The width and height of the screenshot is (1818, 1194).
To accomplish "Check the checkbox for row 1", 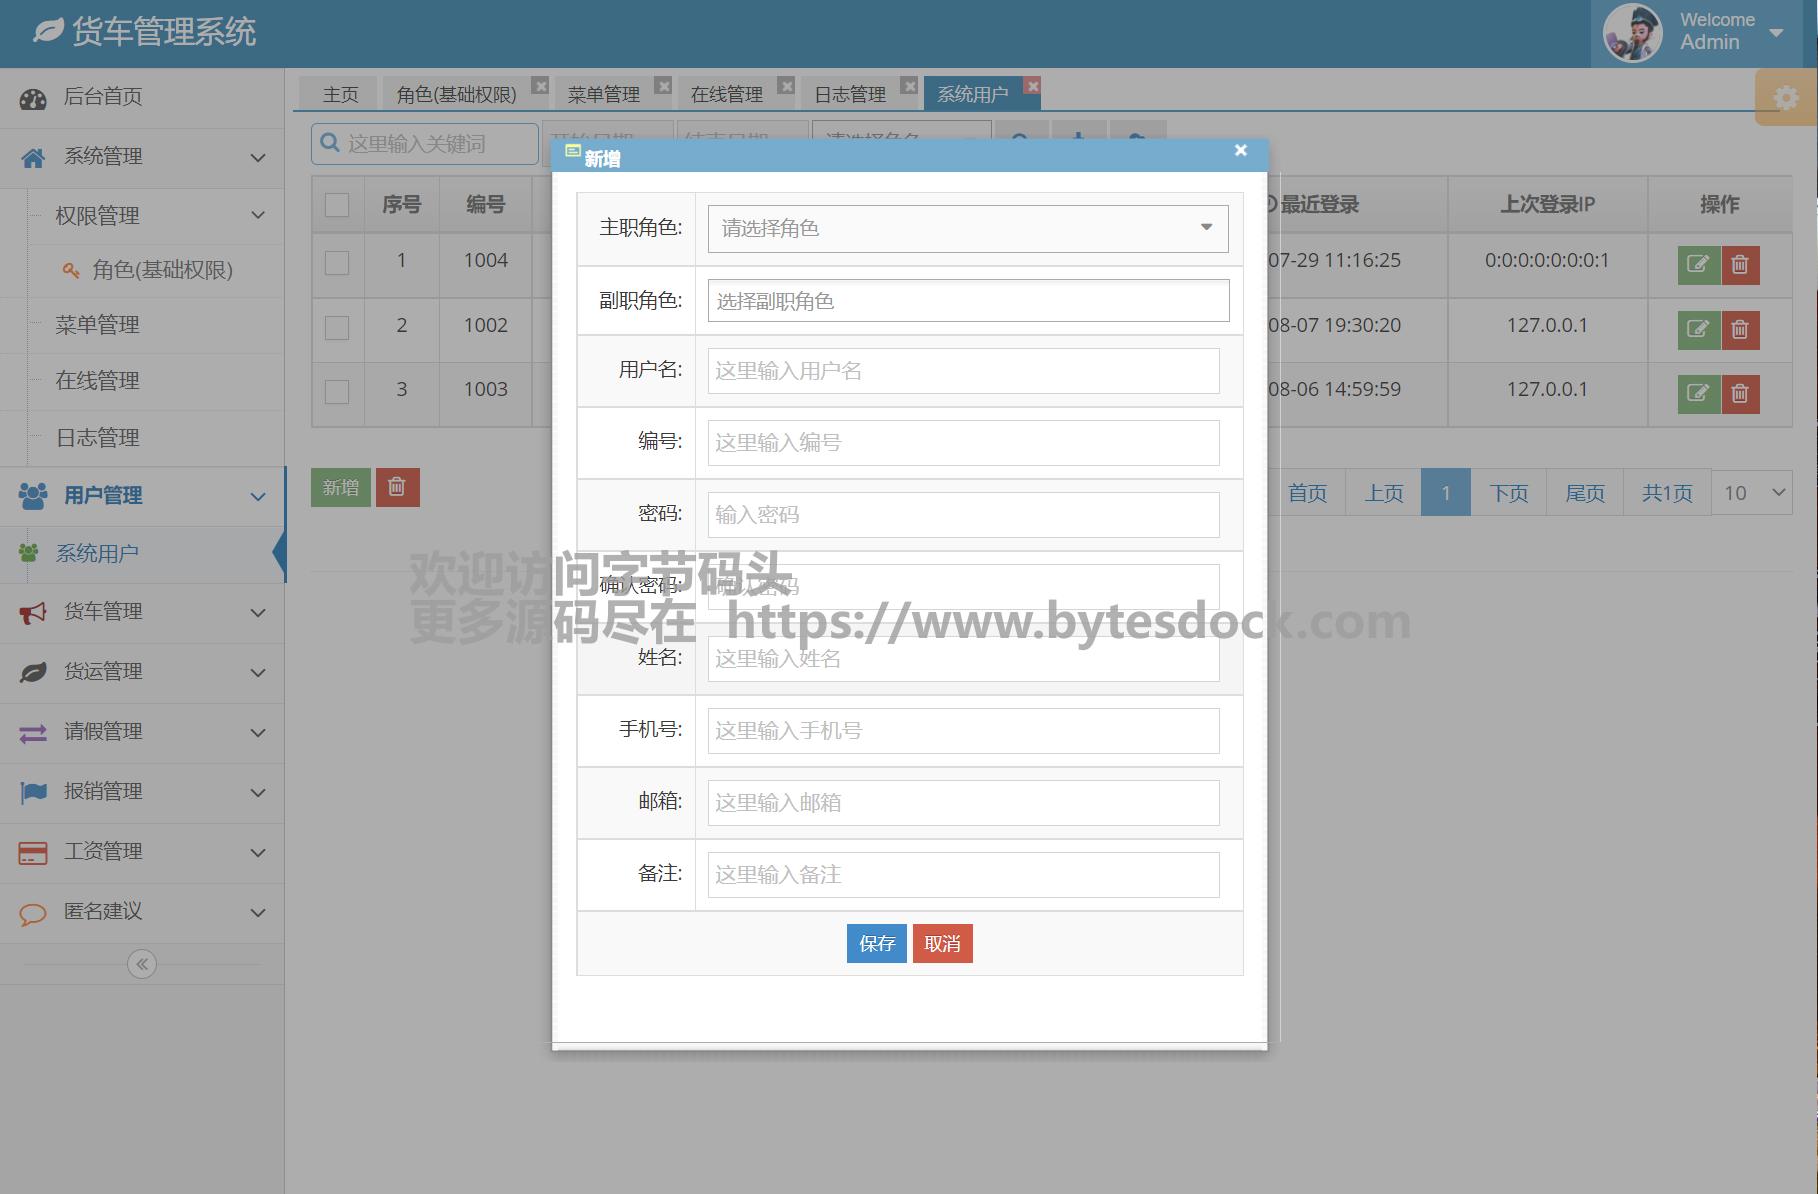I will click(337, 263).
